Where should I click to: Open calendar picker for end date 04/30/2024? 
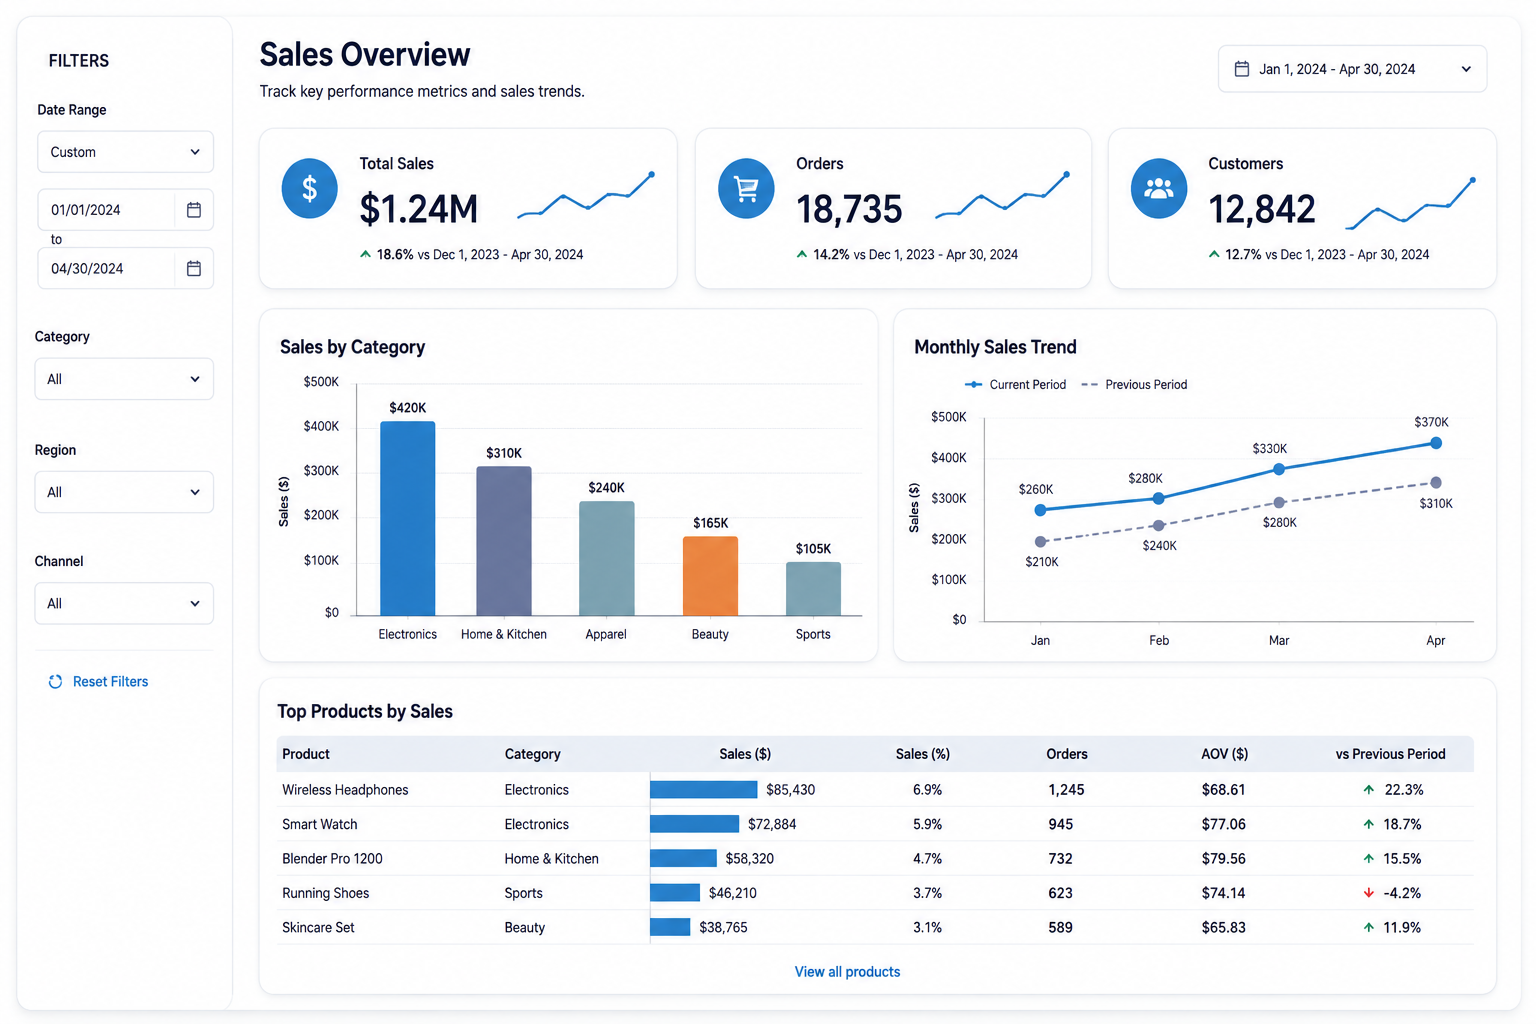pyautogui.click(x=194, y=268)
